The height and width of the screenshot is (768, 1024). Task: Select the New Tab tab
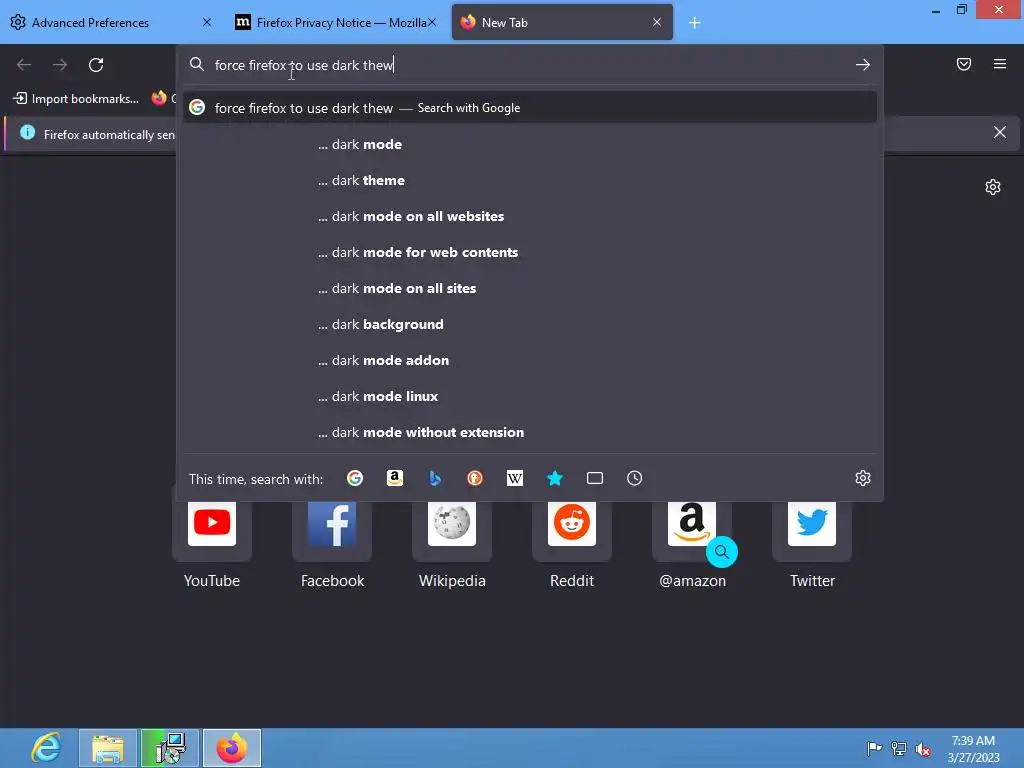[562, 22]
